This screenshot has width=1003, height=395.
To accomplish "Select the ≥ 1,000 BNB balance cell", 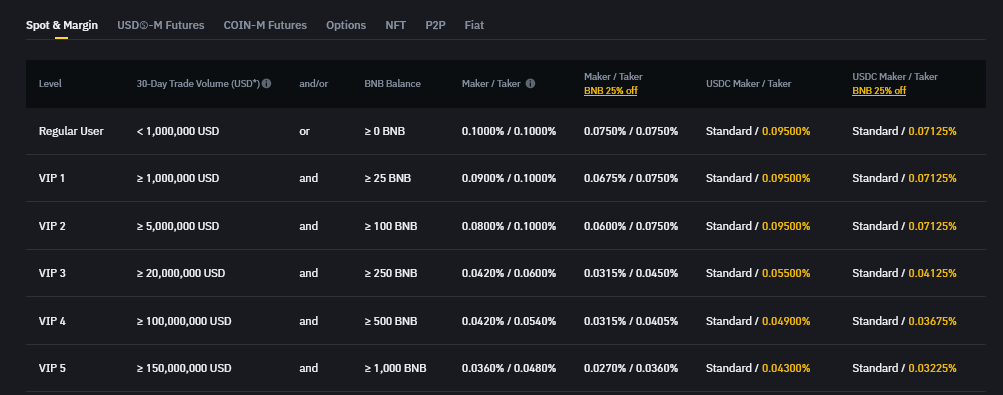I will (x=395, y=368).
